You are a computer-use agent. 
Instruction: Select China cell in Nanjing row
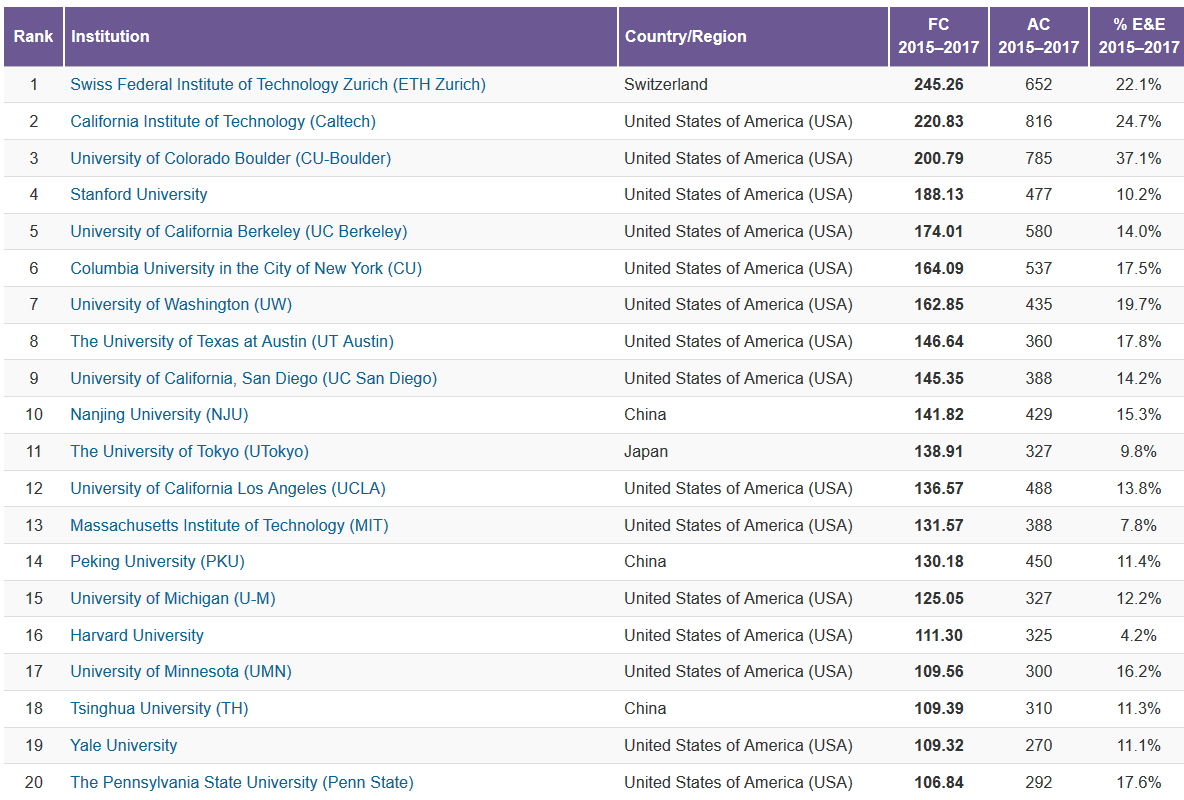pos(646,415)
